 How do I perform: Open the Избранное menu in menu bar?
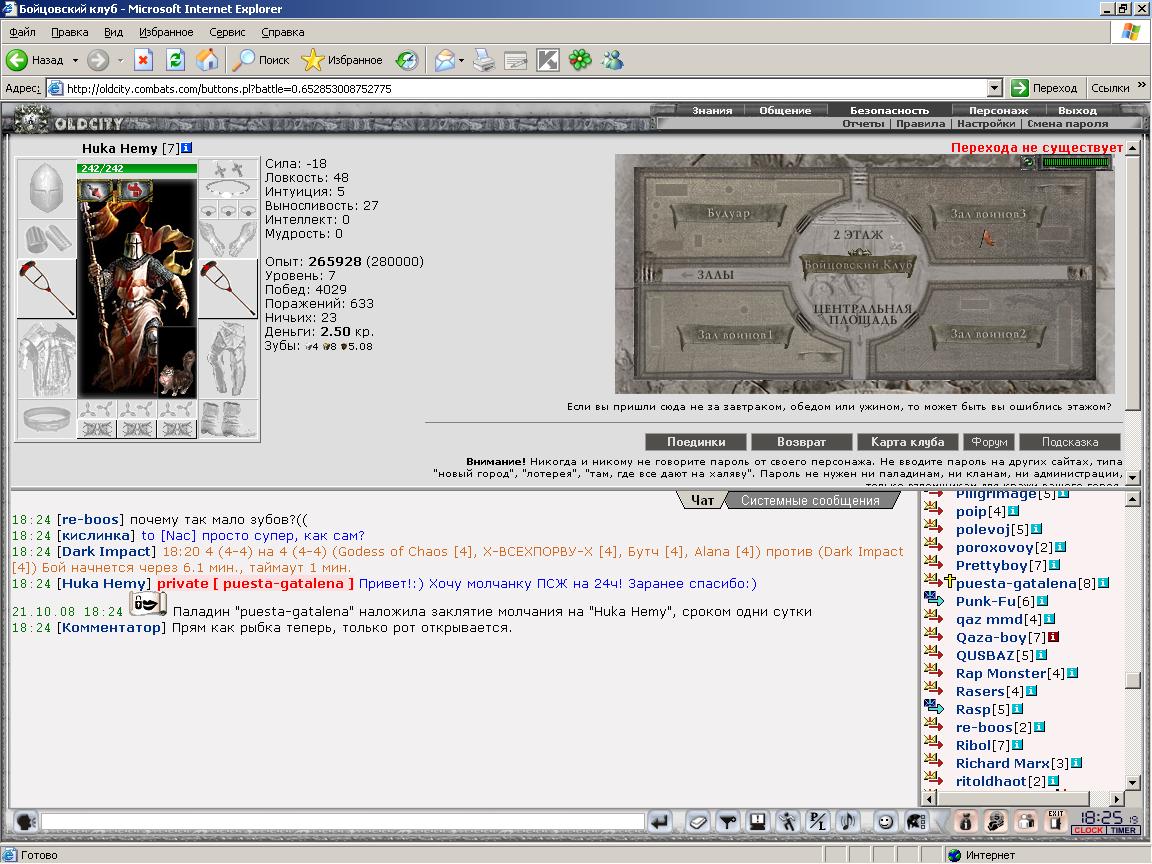coord(166,32)
